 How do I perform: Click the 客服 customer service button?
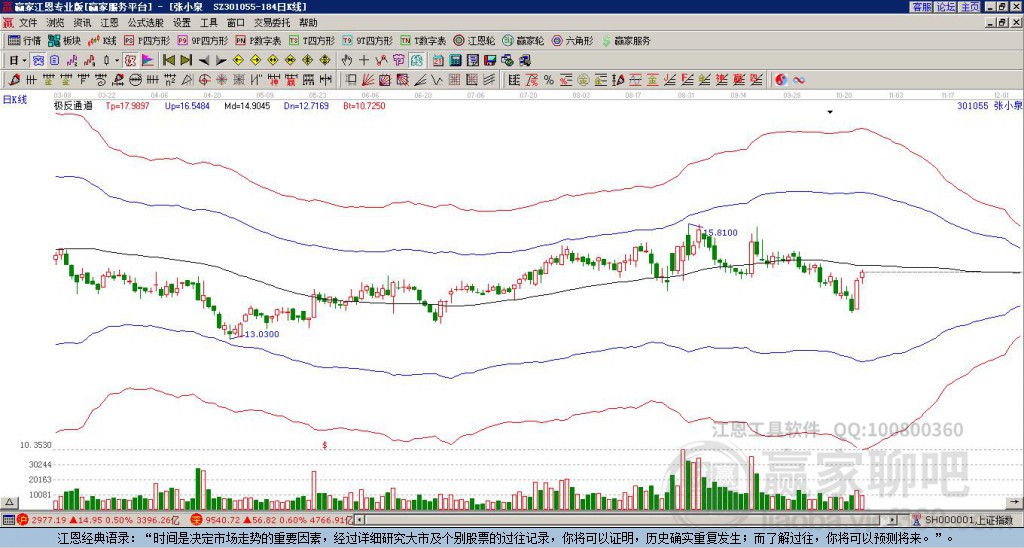click(922, 7)
